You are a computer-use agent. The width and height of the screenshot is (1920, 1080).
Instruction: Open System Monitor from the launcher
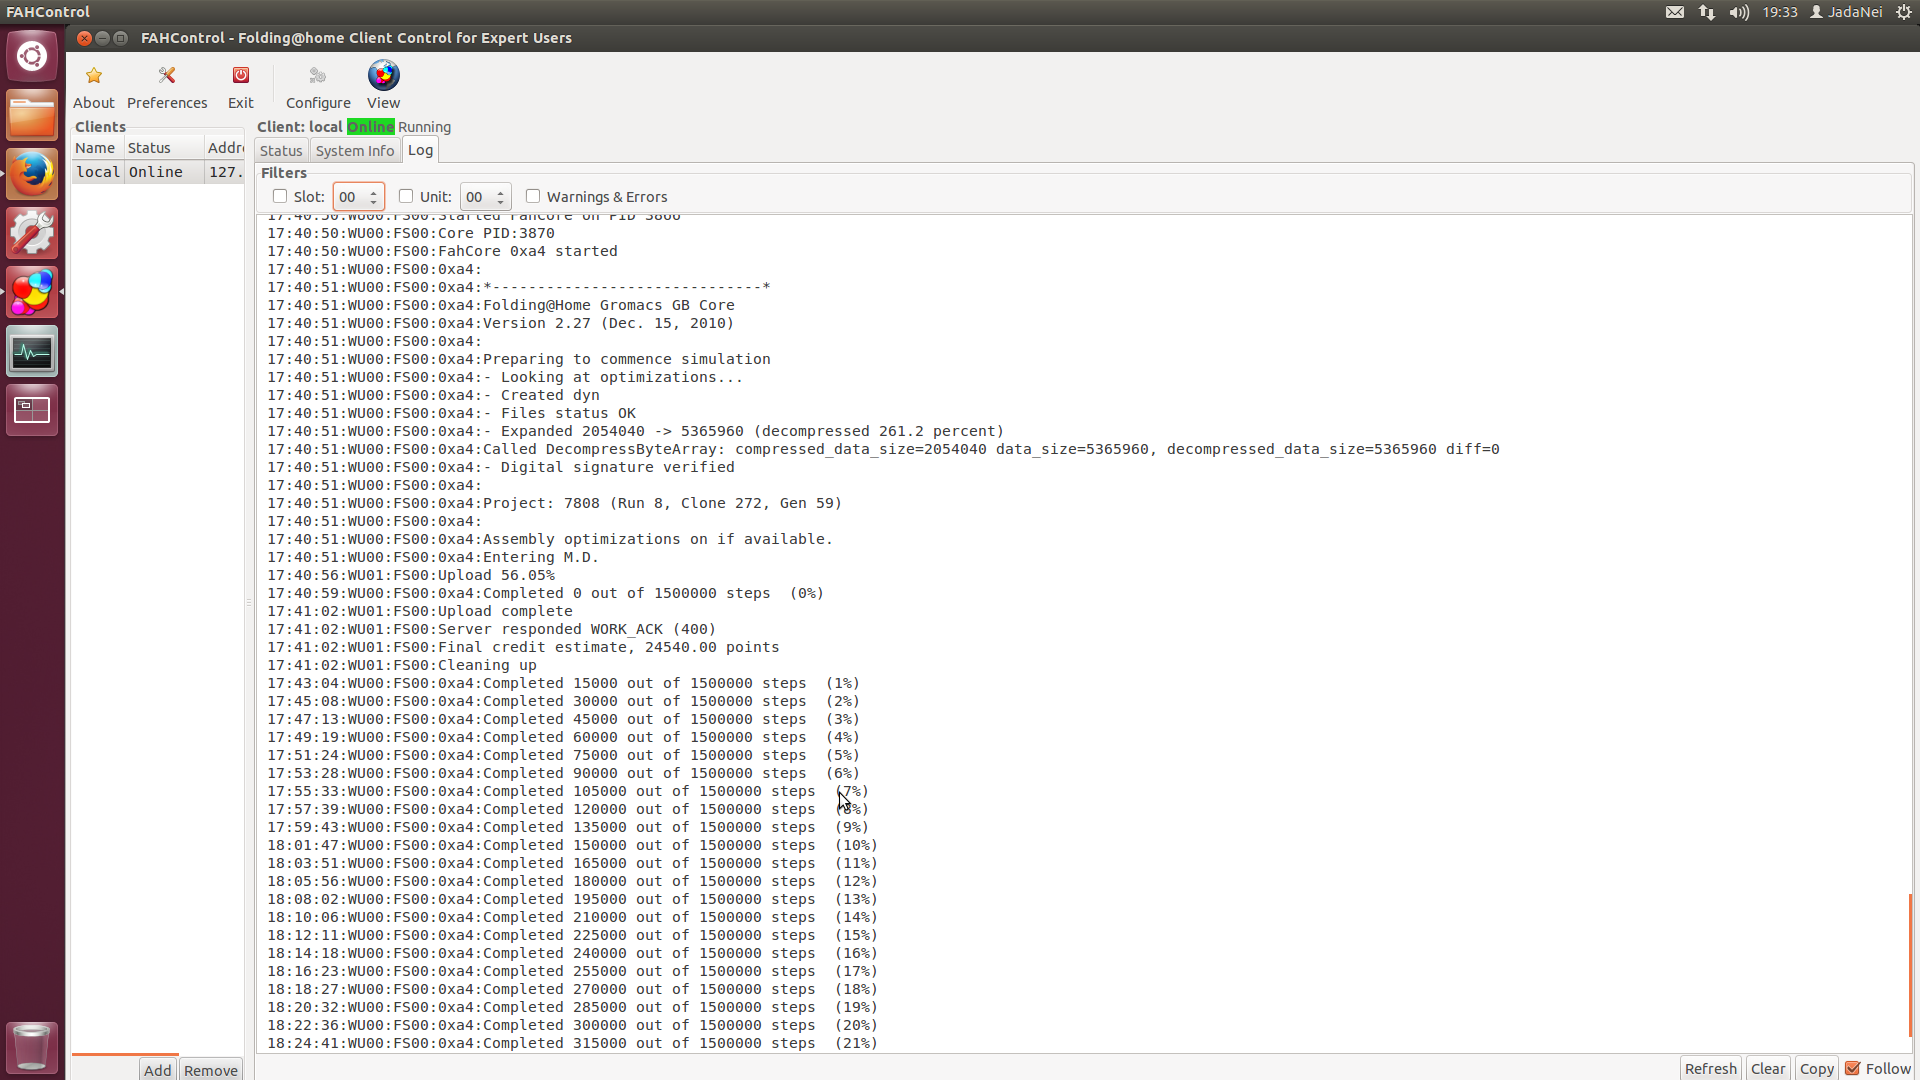[32, 351]
